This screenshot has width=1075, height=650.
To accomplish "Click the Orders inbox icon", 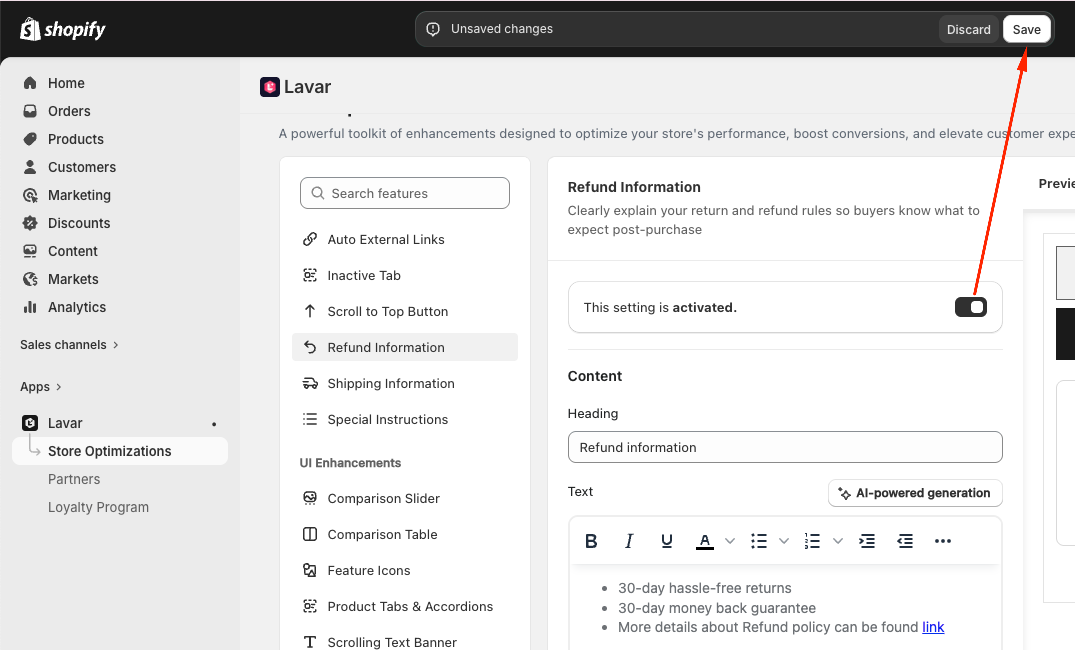I will [x=29, y=111].
